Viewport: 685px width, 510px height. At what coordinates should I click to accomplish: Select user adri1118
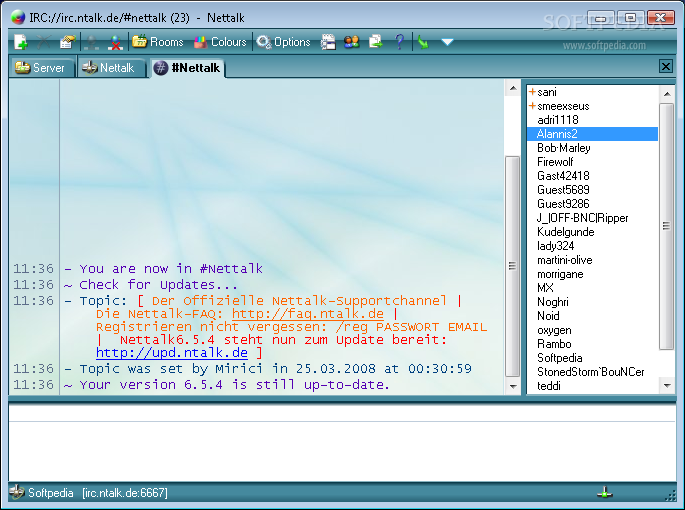pos(592,120)
